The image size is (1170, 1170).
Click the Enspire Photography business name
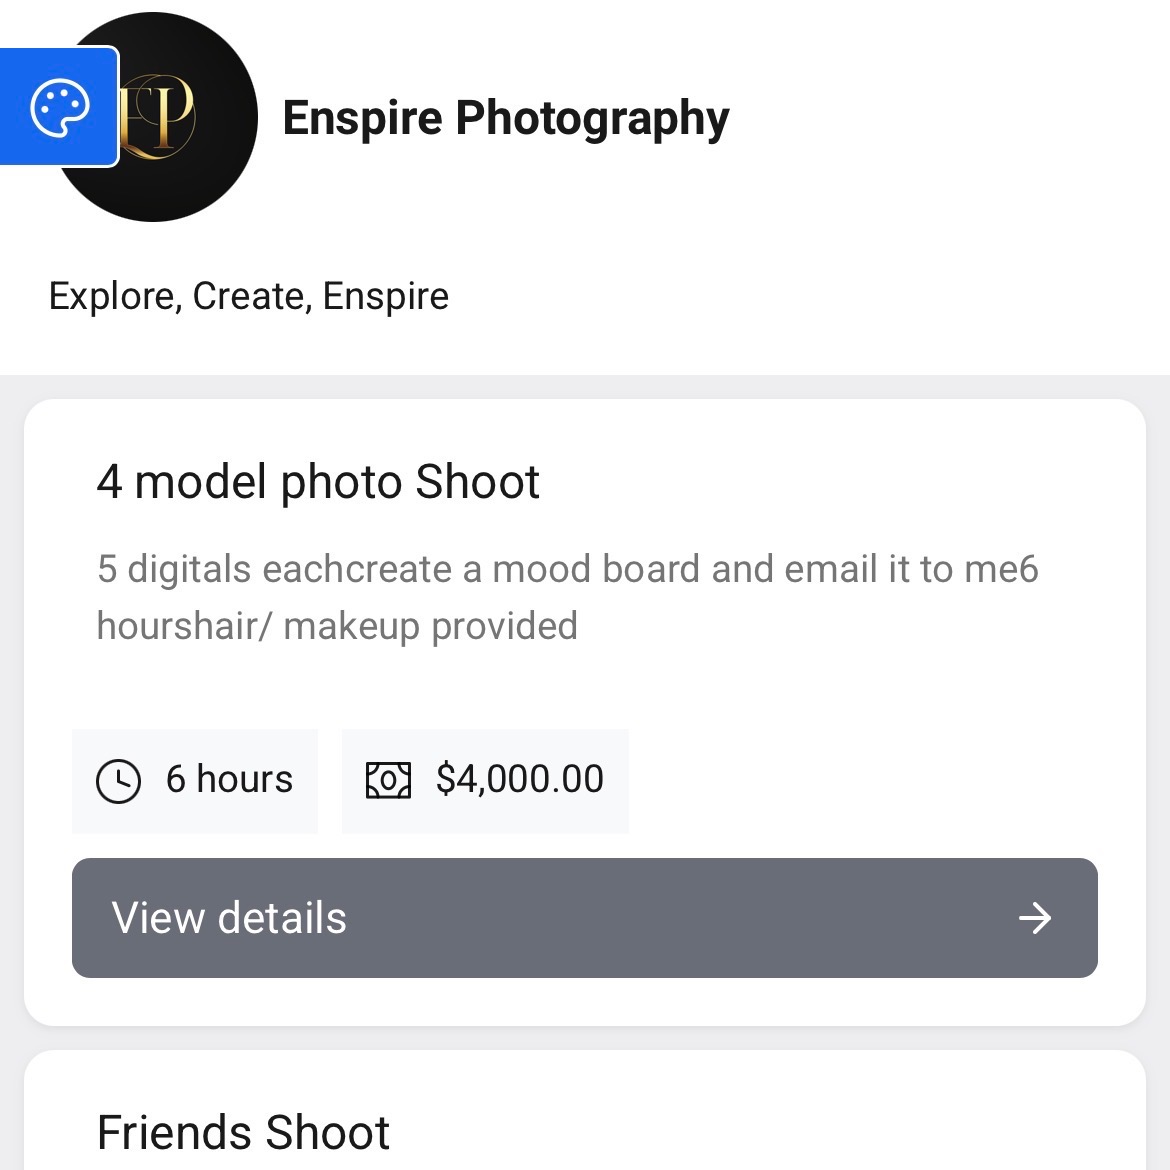tap(507, 117)
